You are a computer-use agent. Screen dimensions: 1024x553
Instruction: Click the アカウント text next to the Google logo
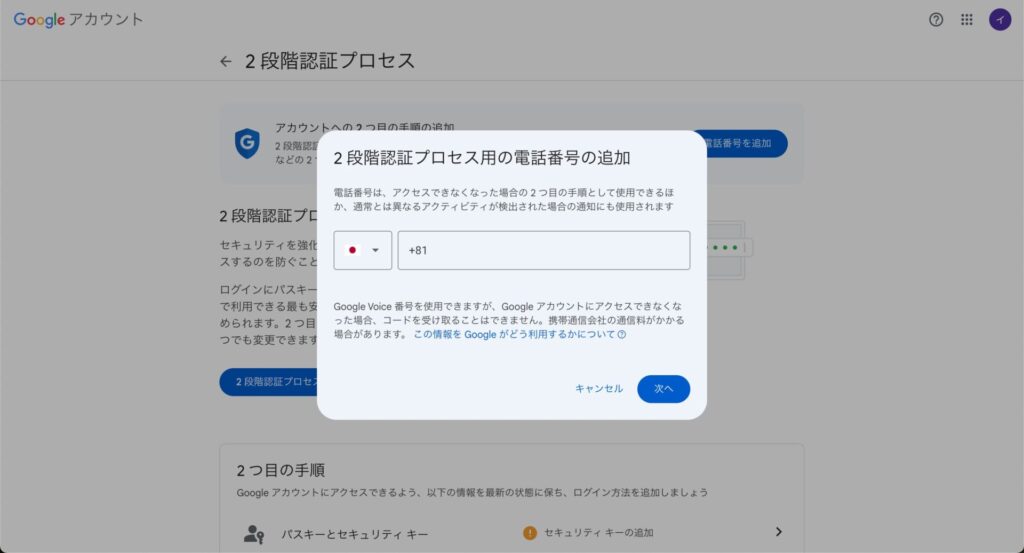point(106,20)
